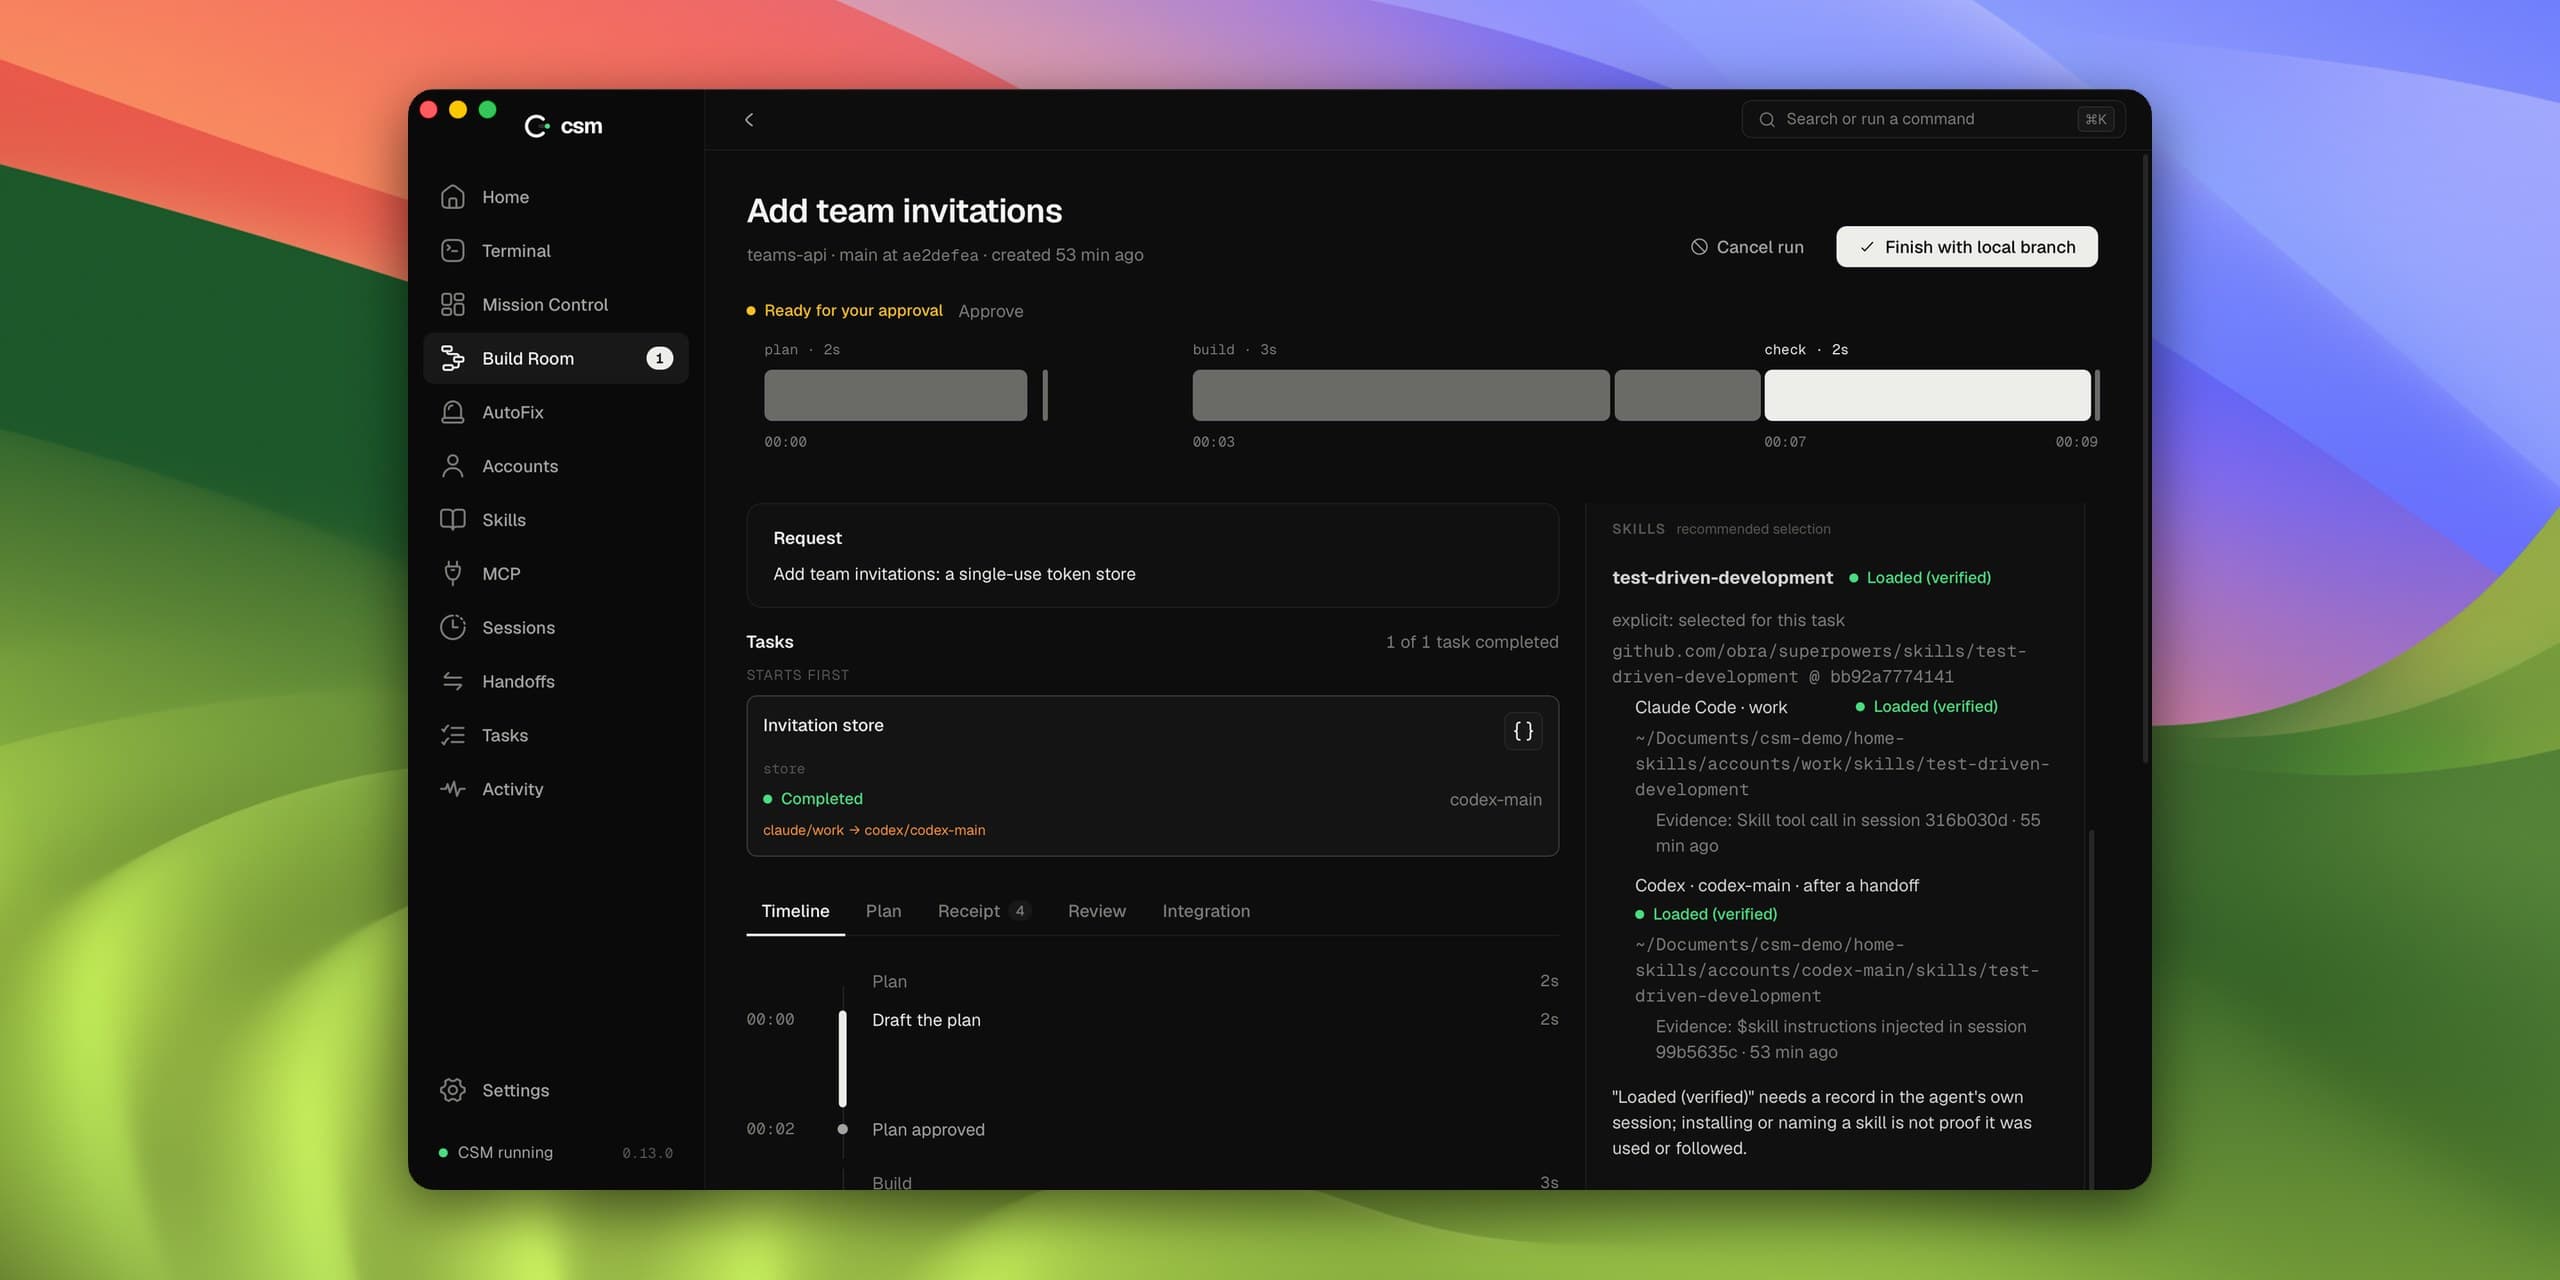2560x1280 pixels.
Task: Click '1 of 1 task completed' text
Action: (x=1472, y=642)
